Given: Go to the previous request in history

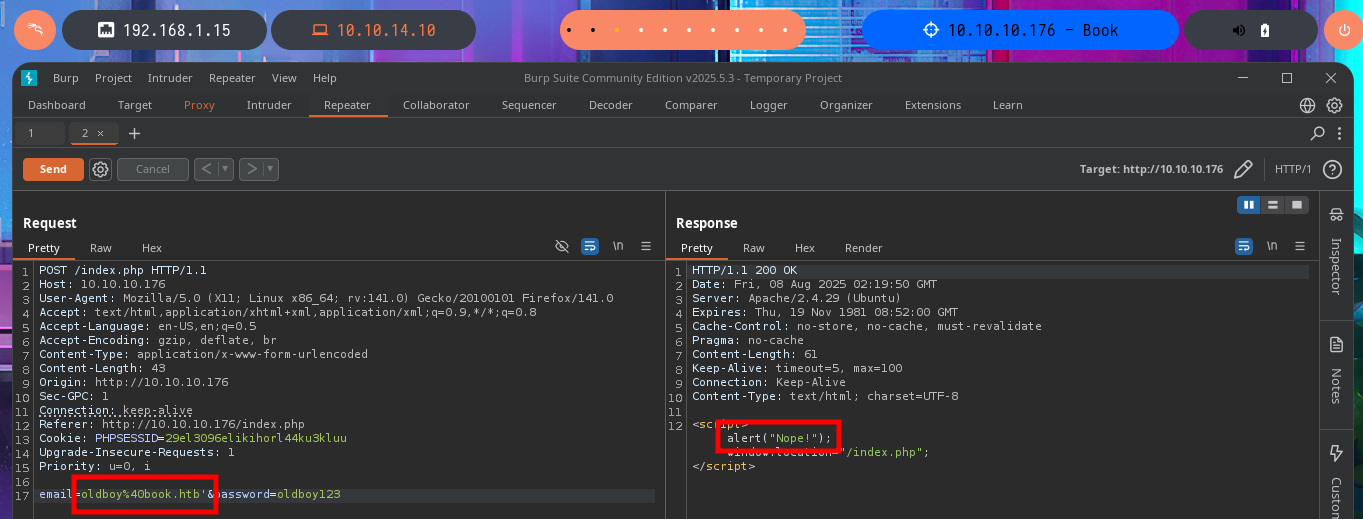Looking at the screenshot, I should click(206, 169).
